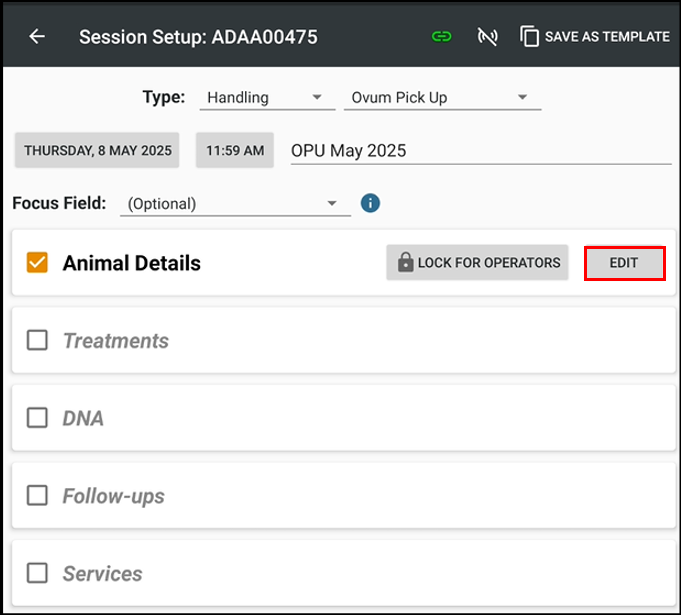Image resolution: width=681 pixels, height=615 pixels.
Task: Enable the Treatments checkbox
Action: 37,340
